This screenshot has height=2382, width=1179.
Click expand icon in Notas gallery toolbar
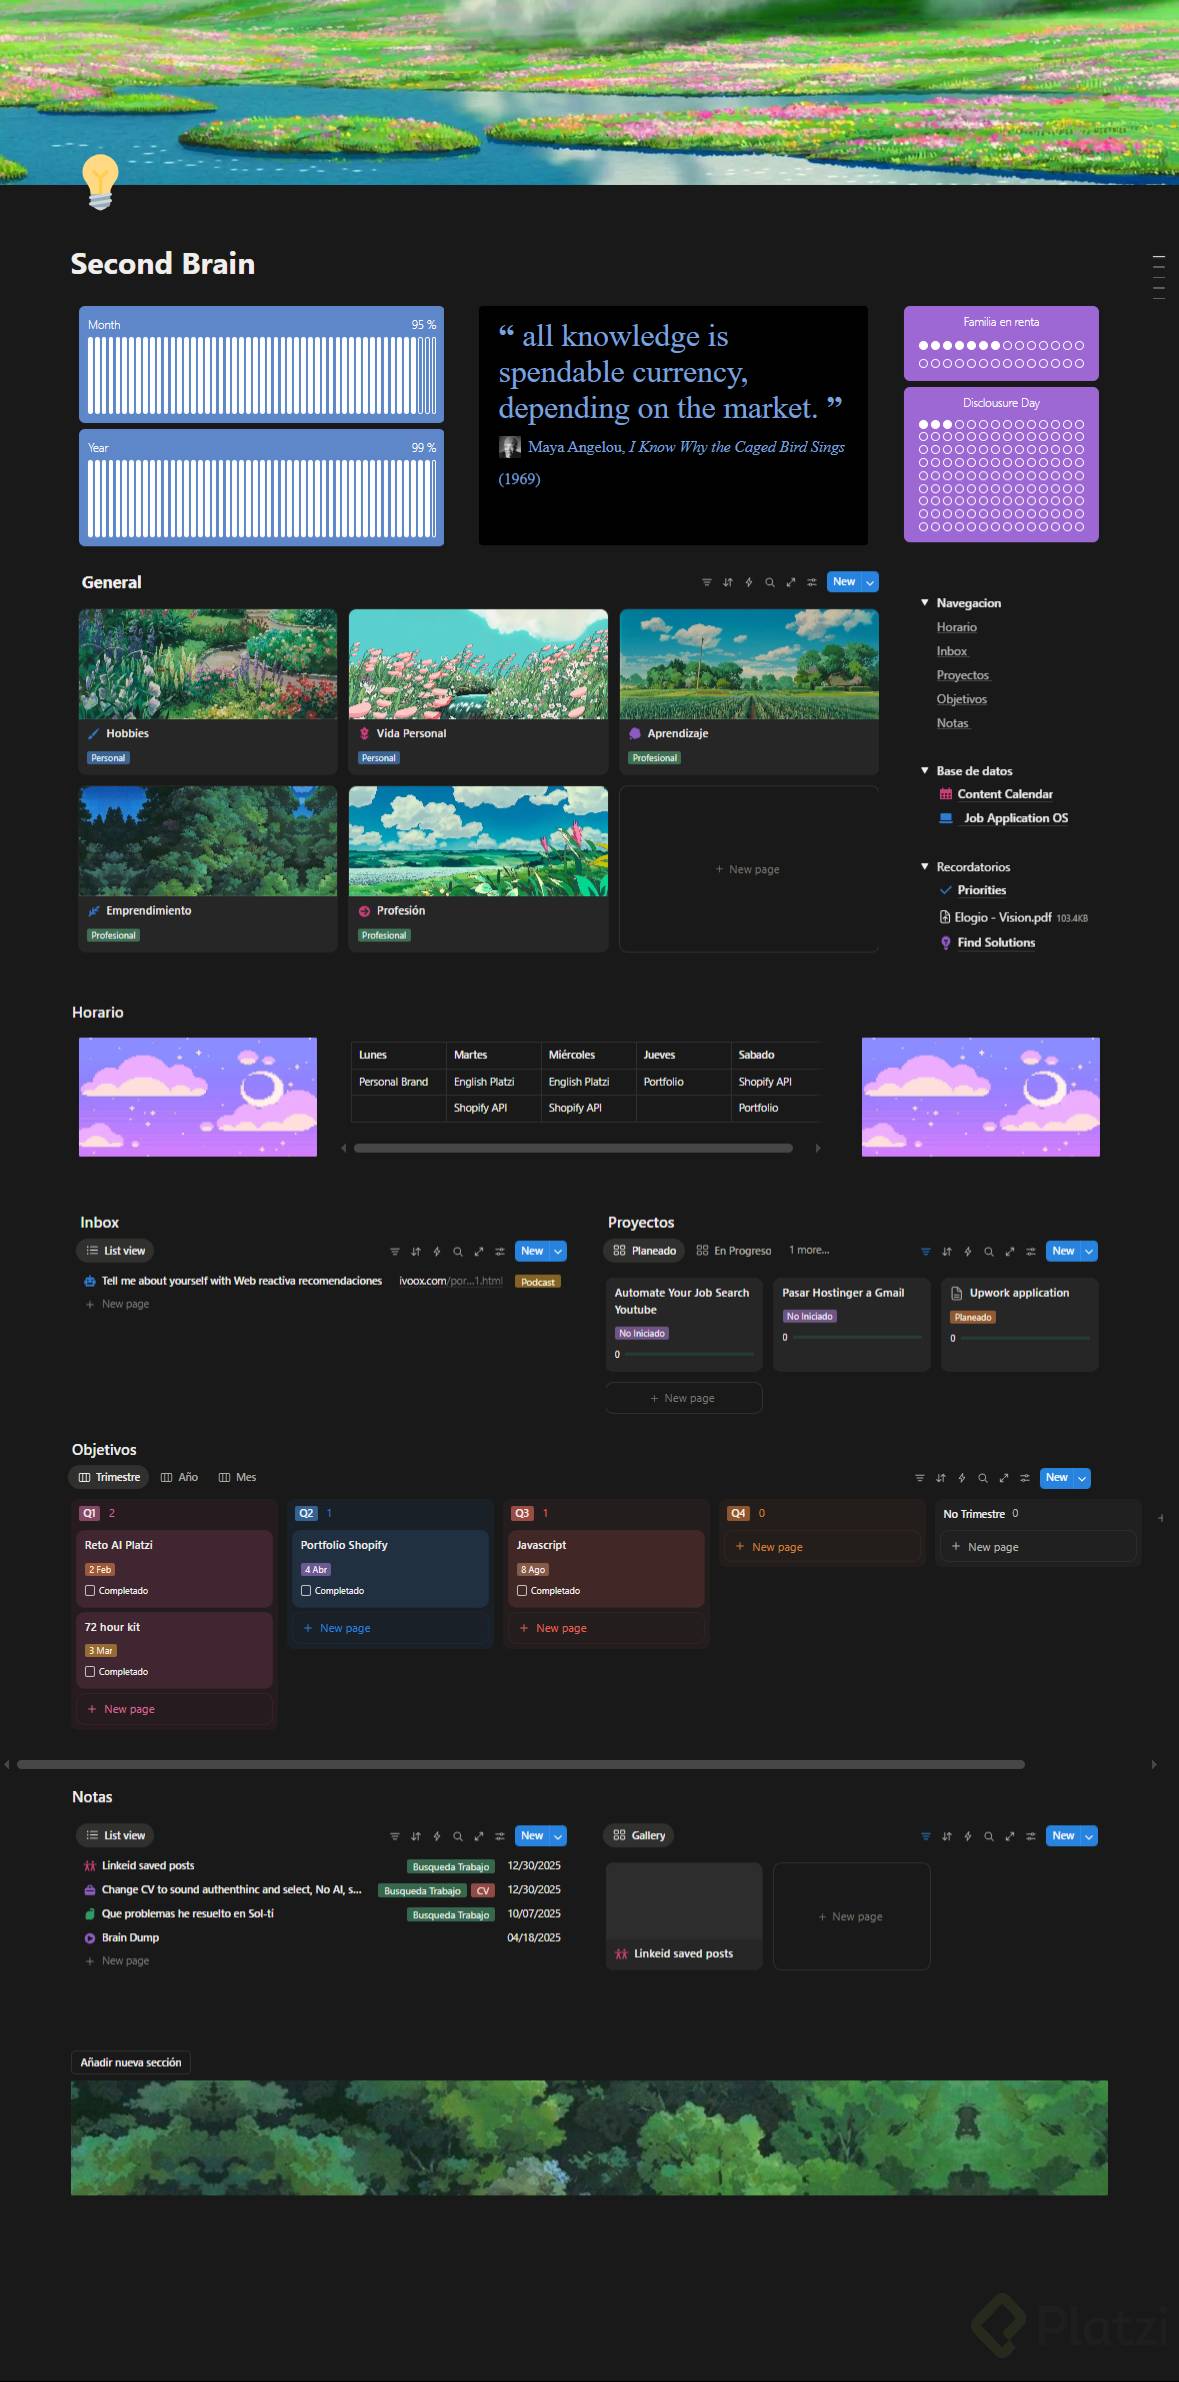click(1010, 1836)
